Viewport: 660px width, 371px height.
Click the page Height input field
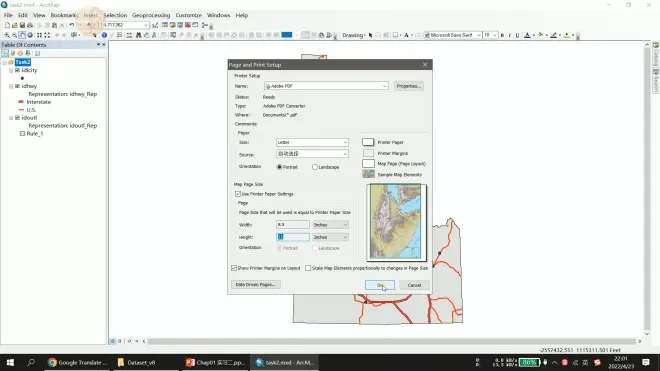click(x=293, y=237)
